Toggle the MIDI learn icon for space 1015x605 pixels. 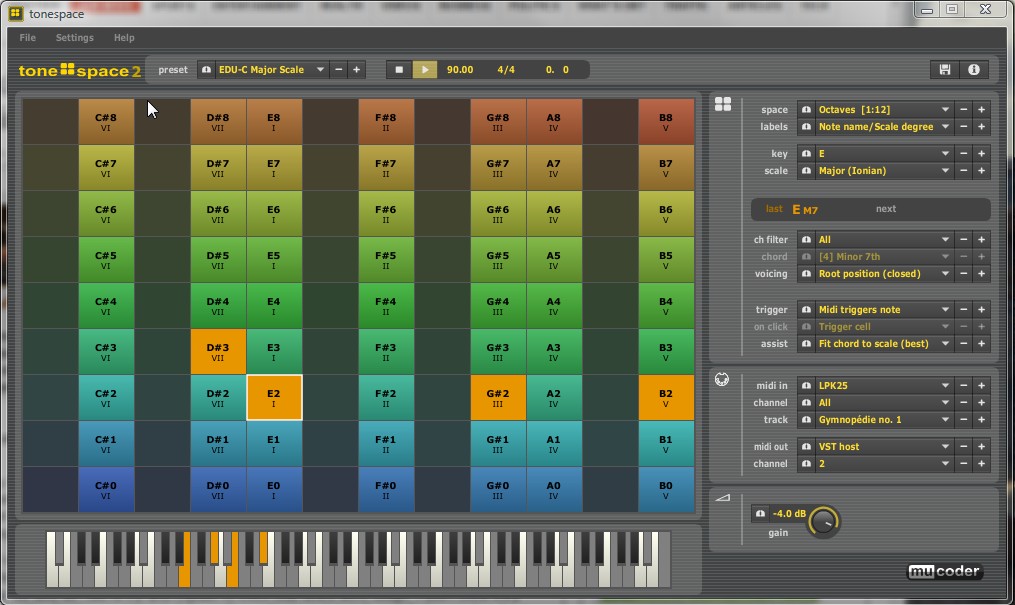coord(806,109)
